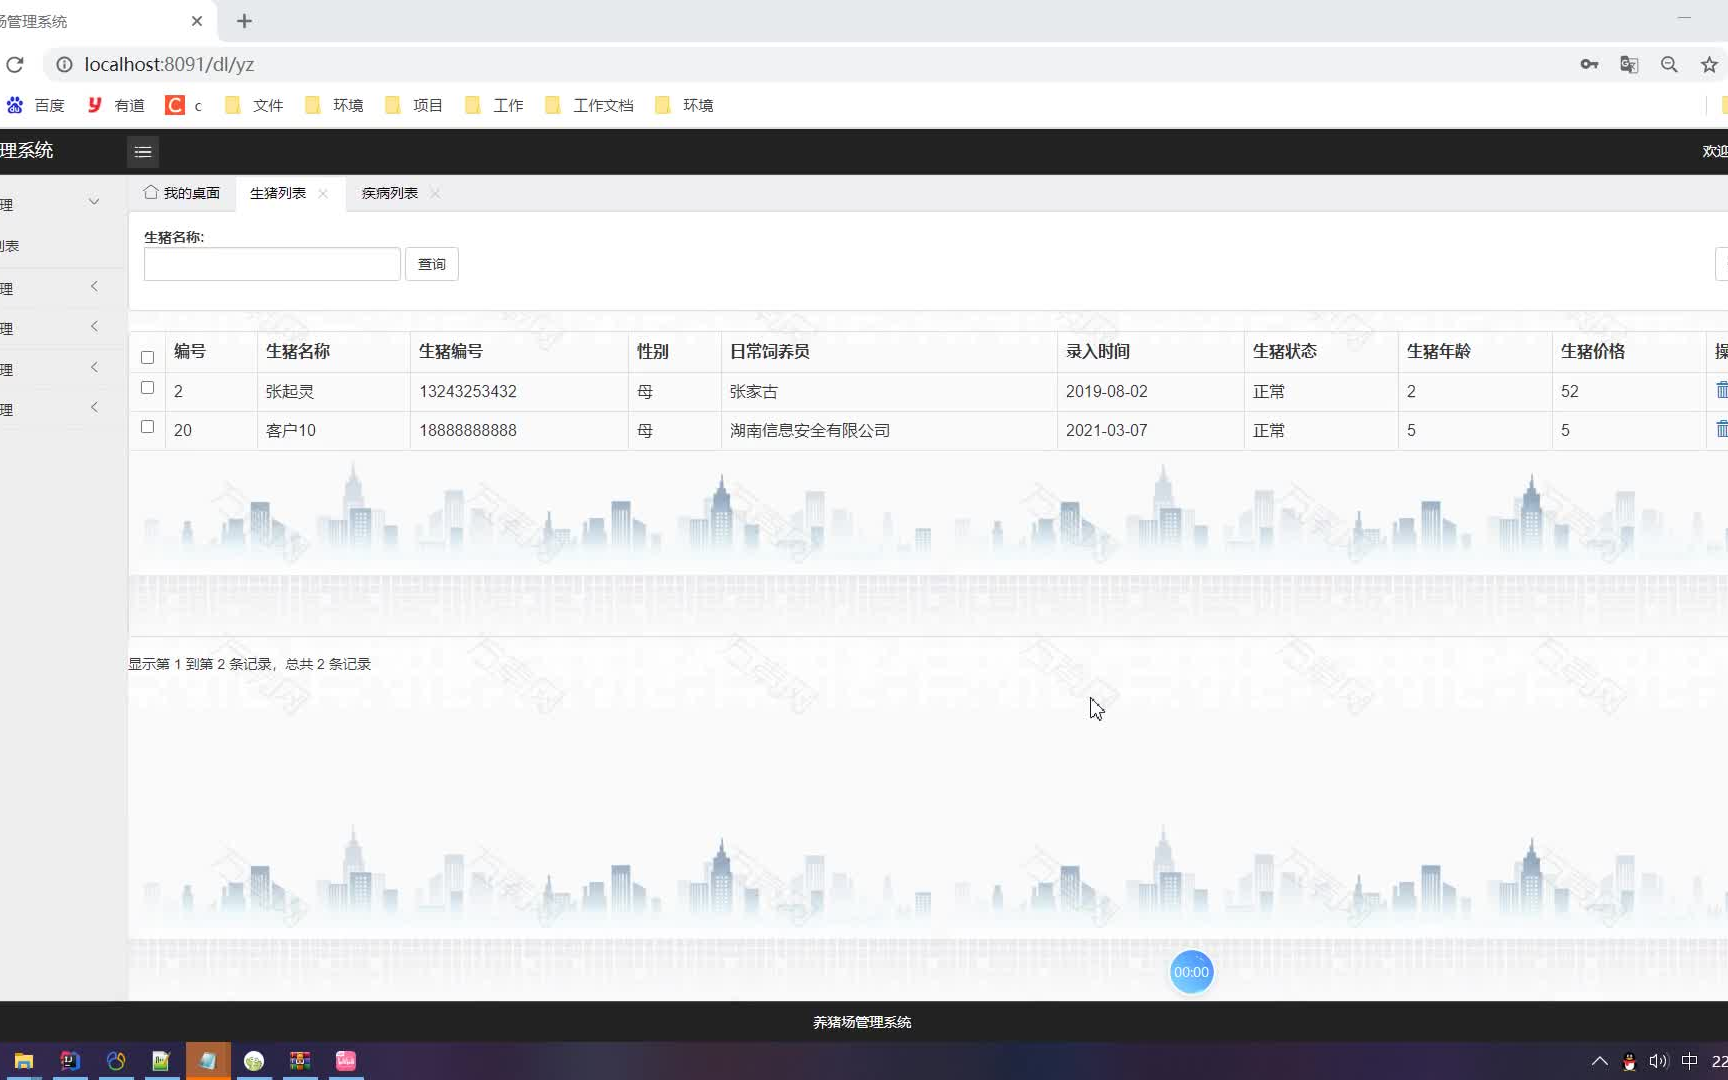
Task: Focus the 生猪名称 search input field
Action: (x=272, y=264)
